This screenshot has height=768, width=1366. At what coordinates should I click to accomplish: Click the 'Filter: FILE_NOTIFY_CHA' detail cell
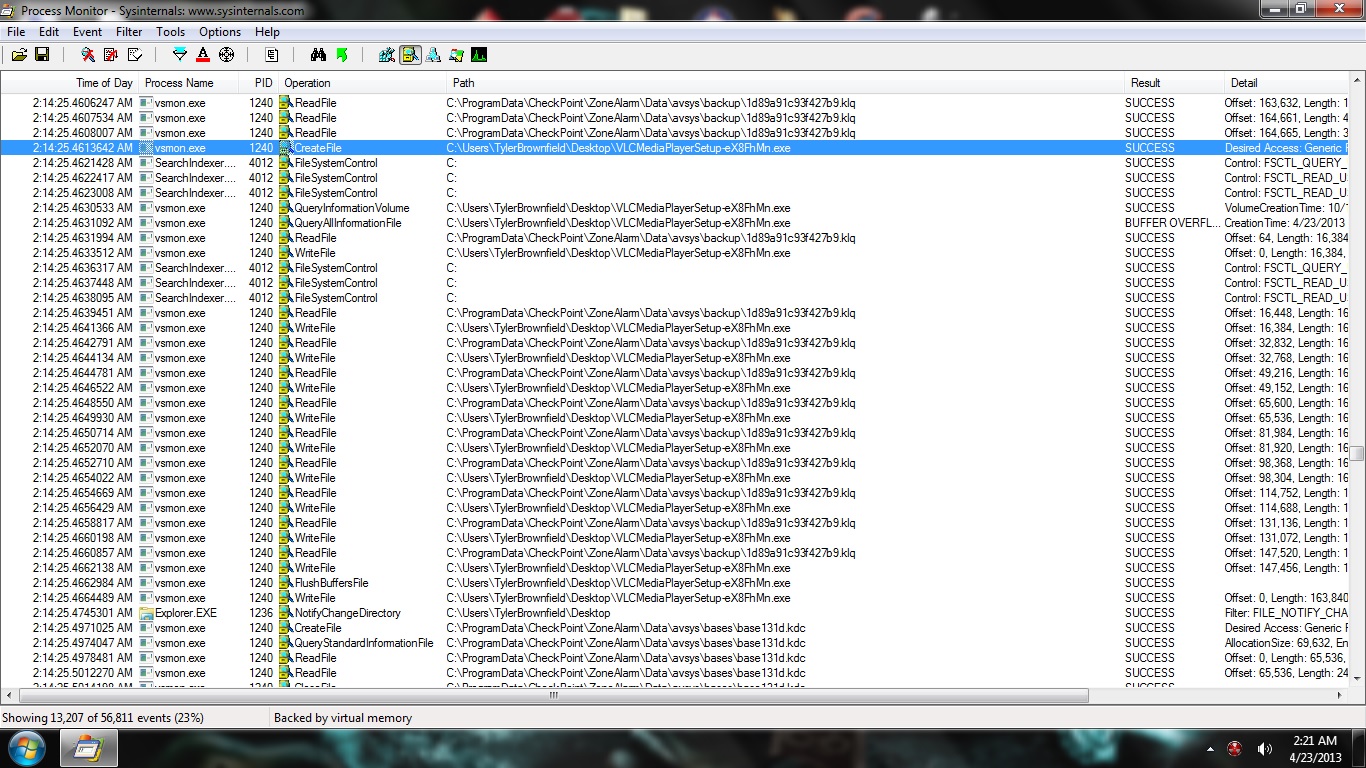pos(1287,613)
